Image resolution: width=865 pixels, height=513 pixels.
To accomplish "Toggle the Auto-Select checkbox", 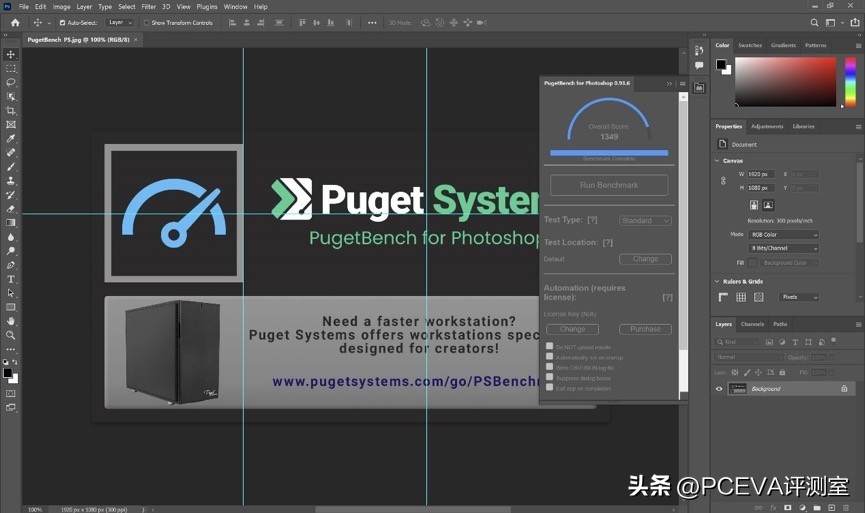I will coord(63,22).
